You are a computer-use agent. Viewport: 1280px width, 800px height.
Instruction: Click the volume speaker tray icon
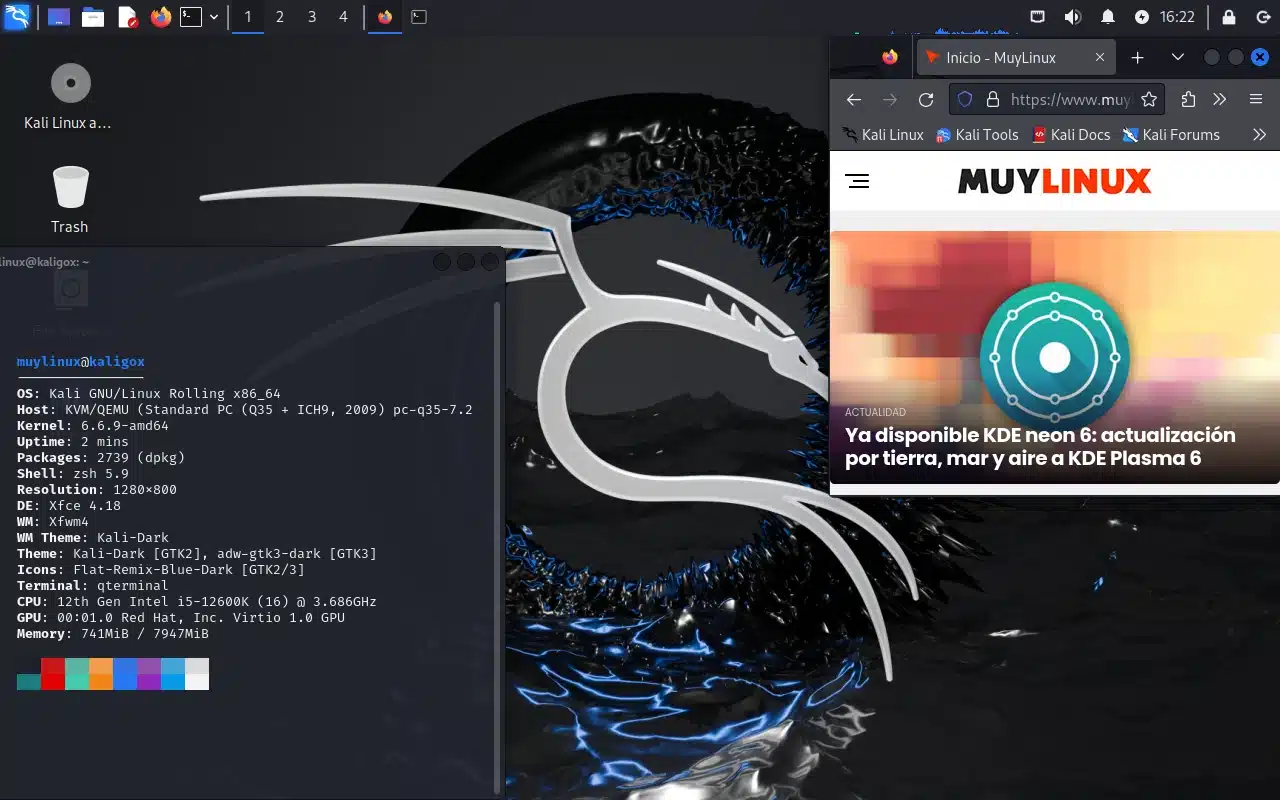pyautogui.click(x=1073, y=17)
